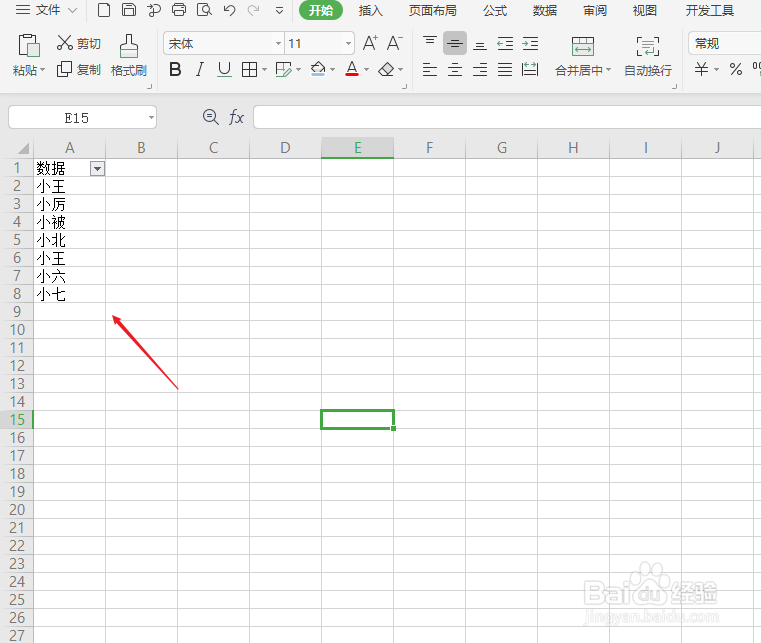
Task: Select the 格式刷 format painter
Action: 129,55
